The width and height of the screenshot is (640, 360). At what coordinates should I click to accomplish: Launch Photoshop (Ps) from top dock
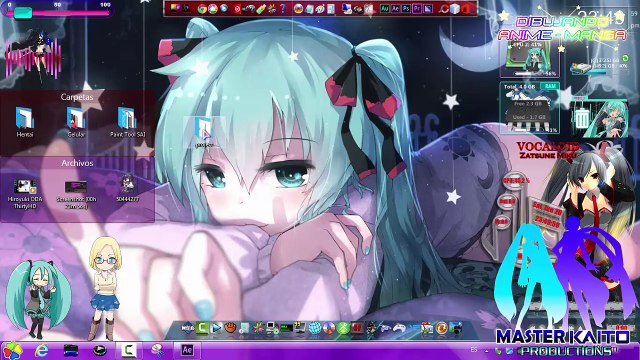[x=406, y=8]
